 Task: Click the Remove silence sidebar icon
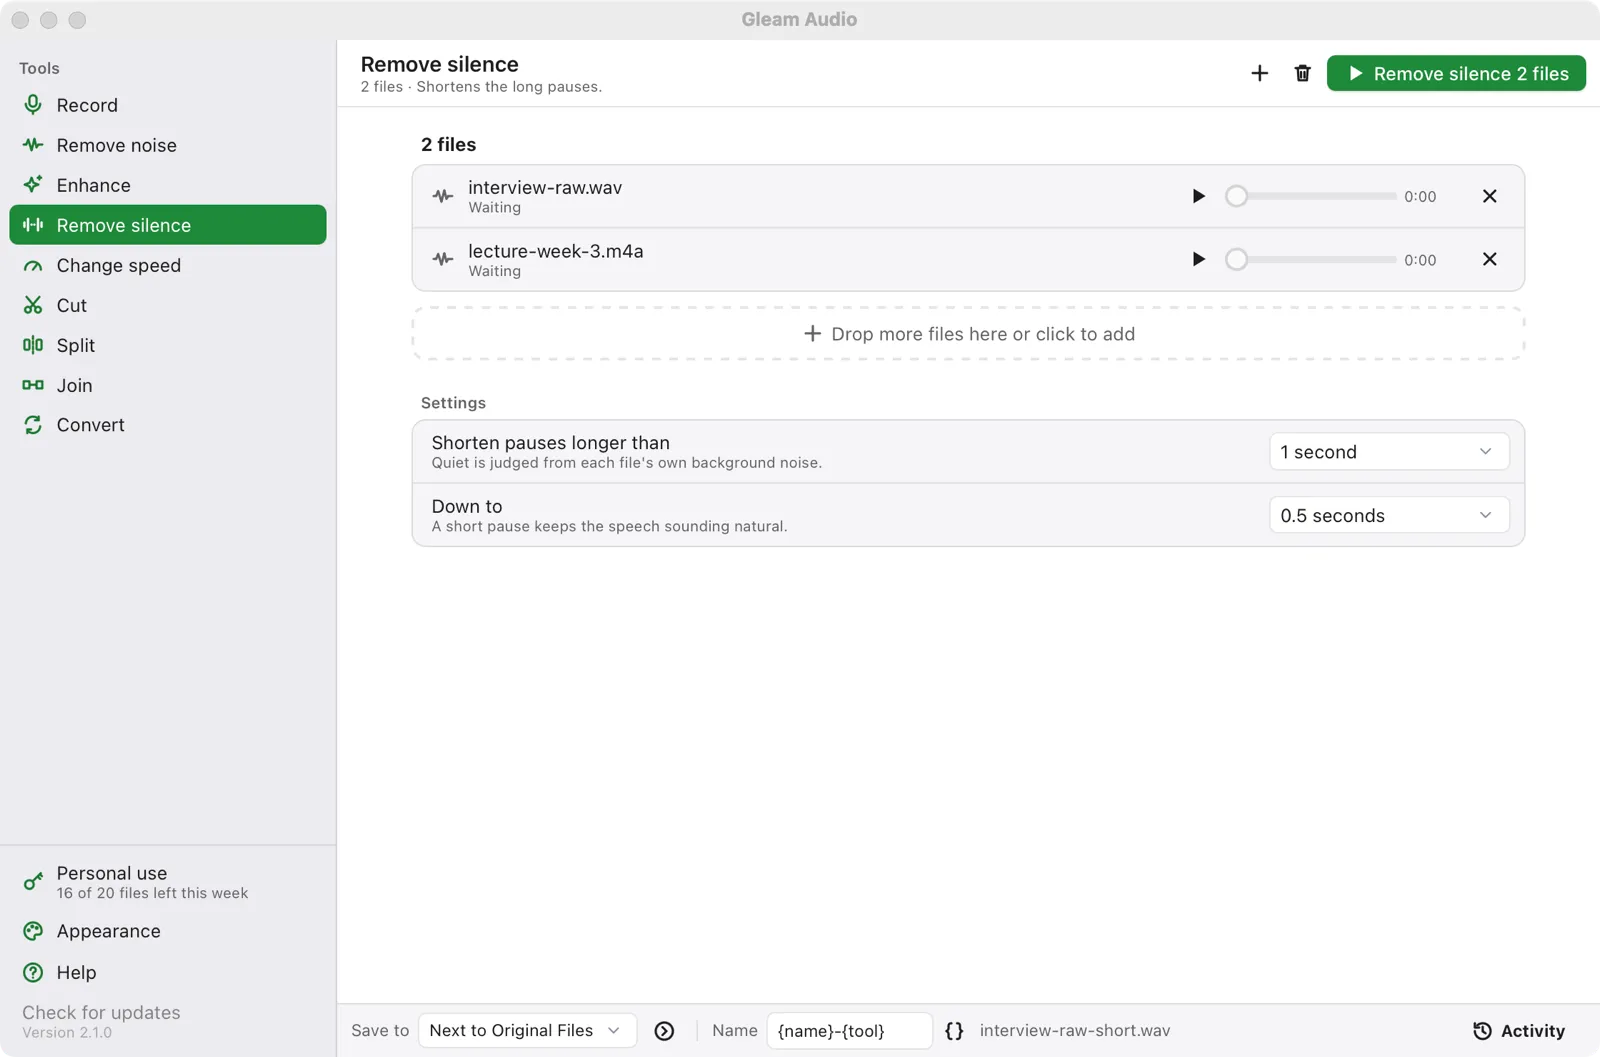[x=33, y=225]
